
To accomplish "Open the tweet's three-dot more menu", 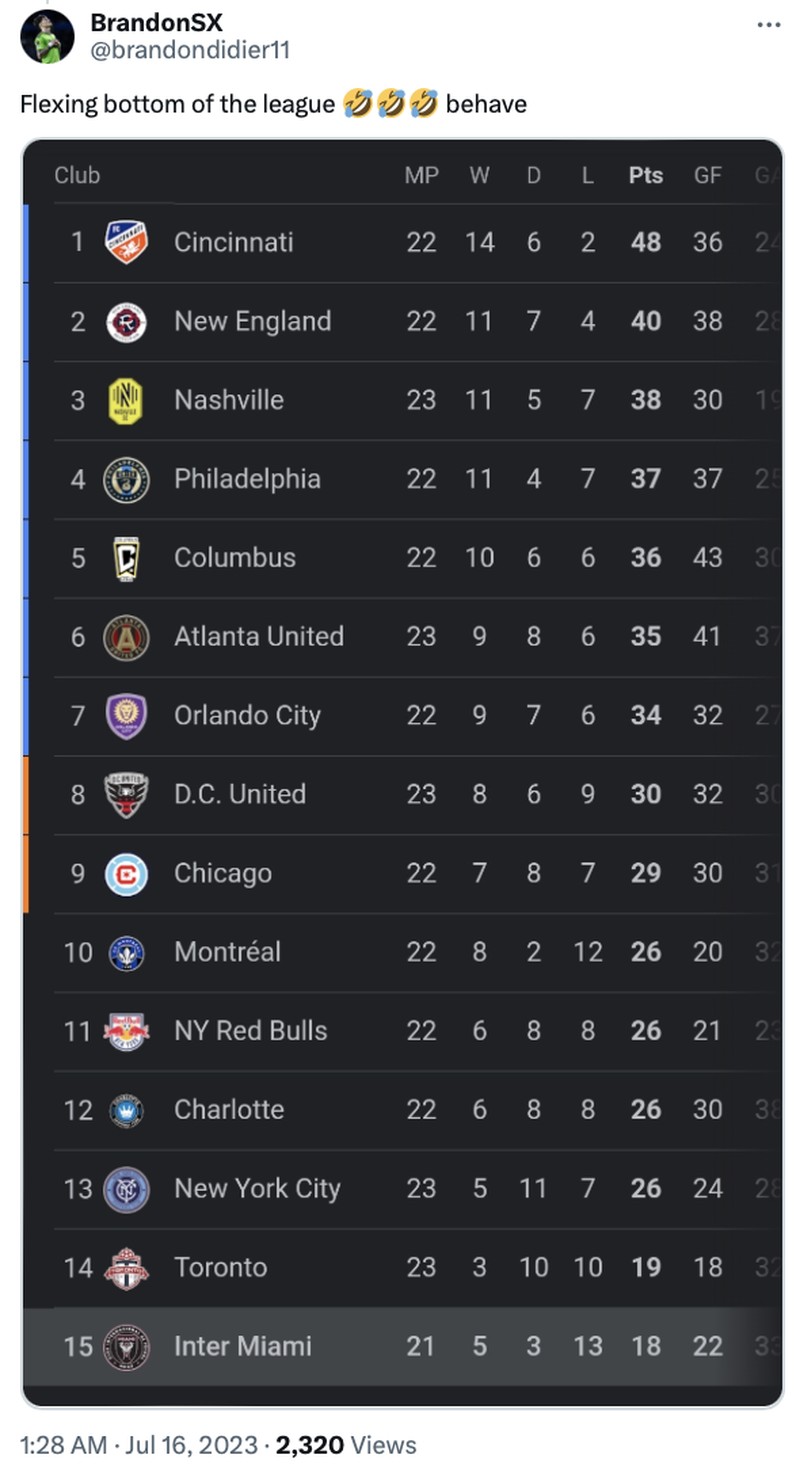I will coord(768,25).
